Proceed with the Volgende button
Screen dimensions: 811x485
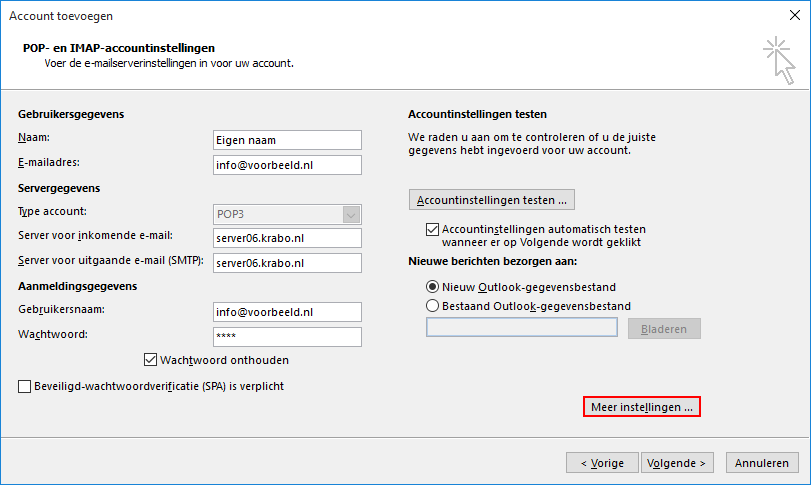tap(677, 463)
